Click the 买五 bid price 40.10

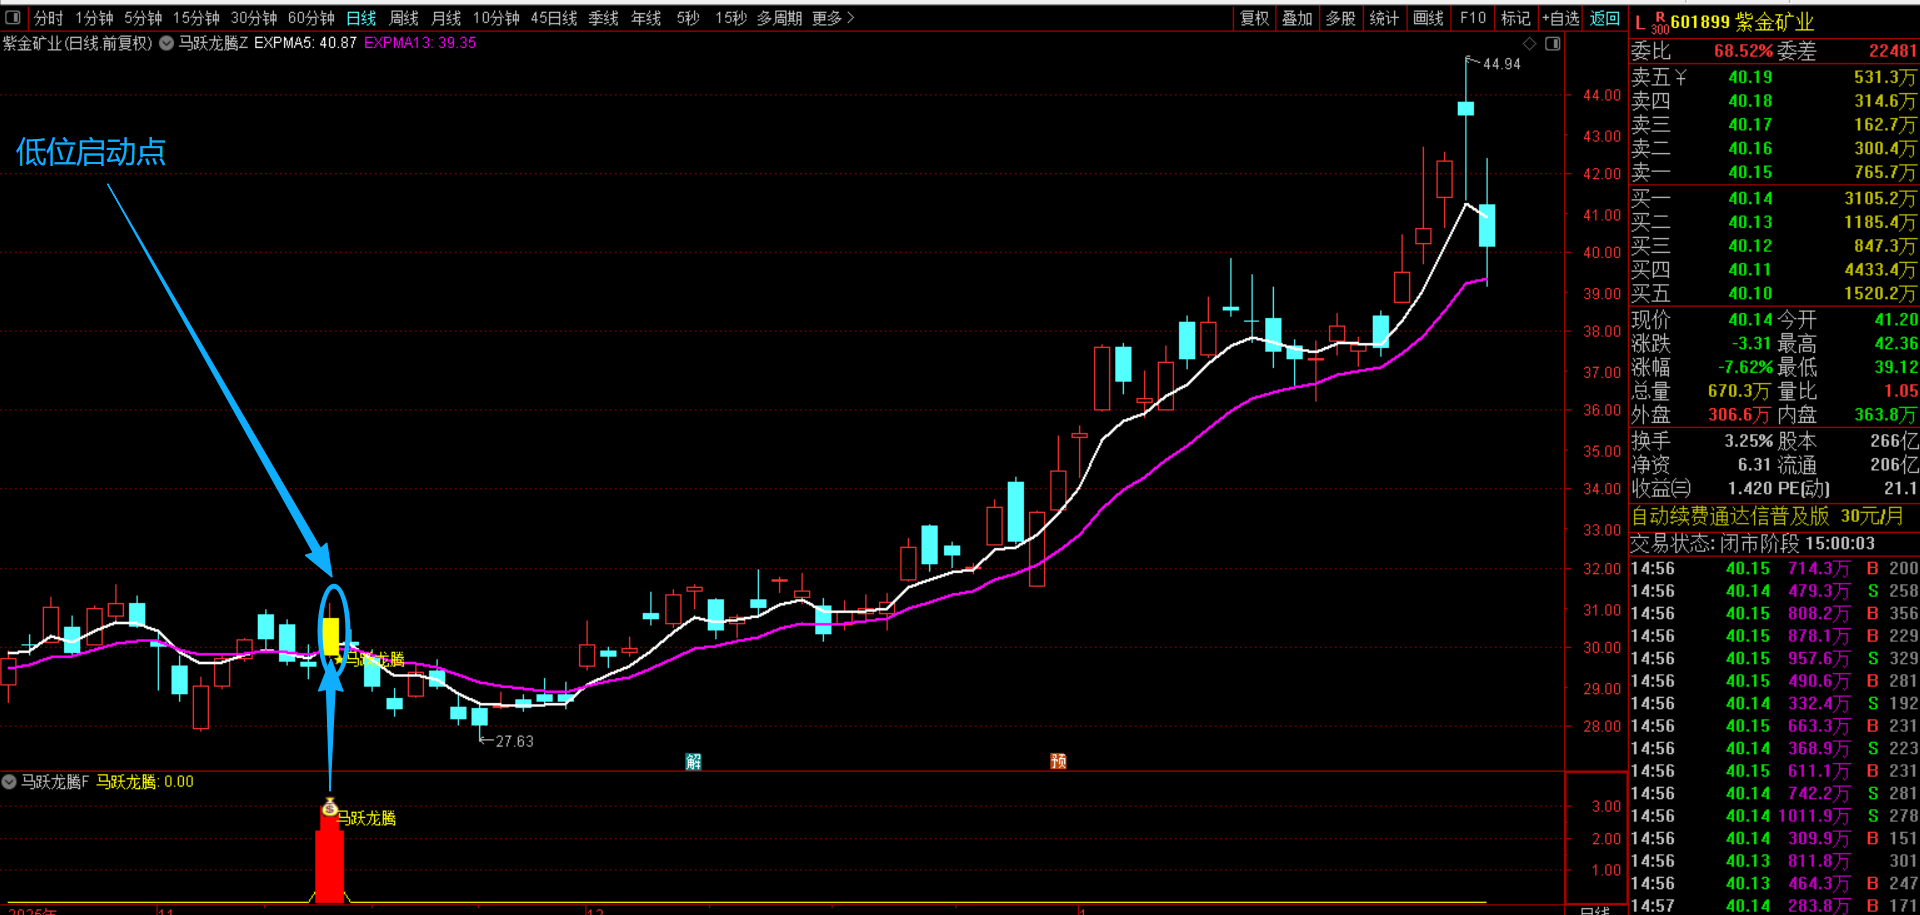coord(1750,293)
